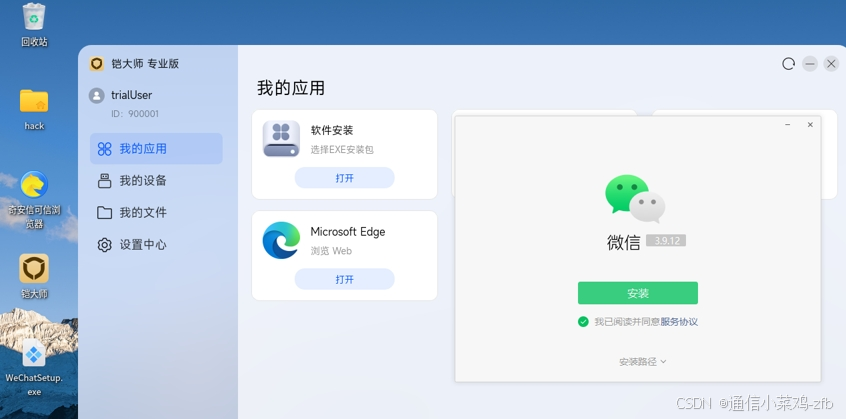
Task: Select the hack folder on desktop
Action: (34, 101)
